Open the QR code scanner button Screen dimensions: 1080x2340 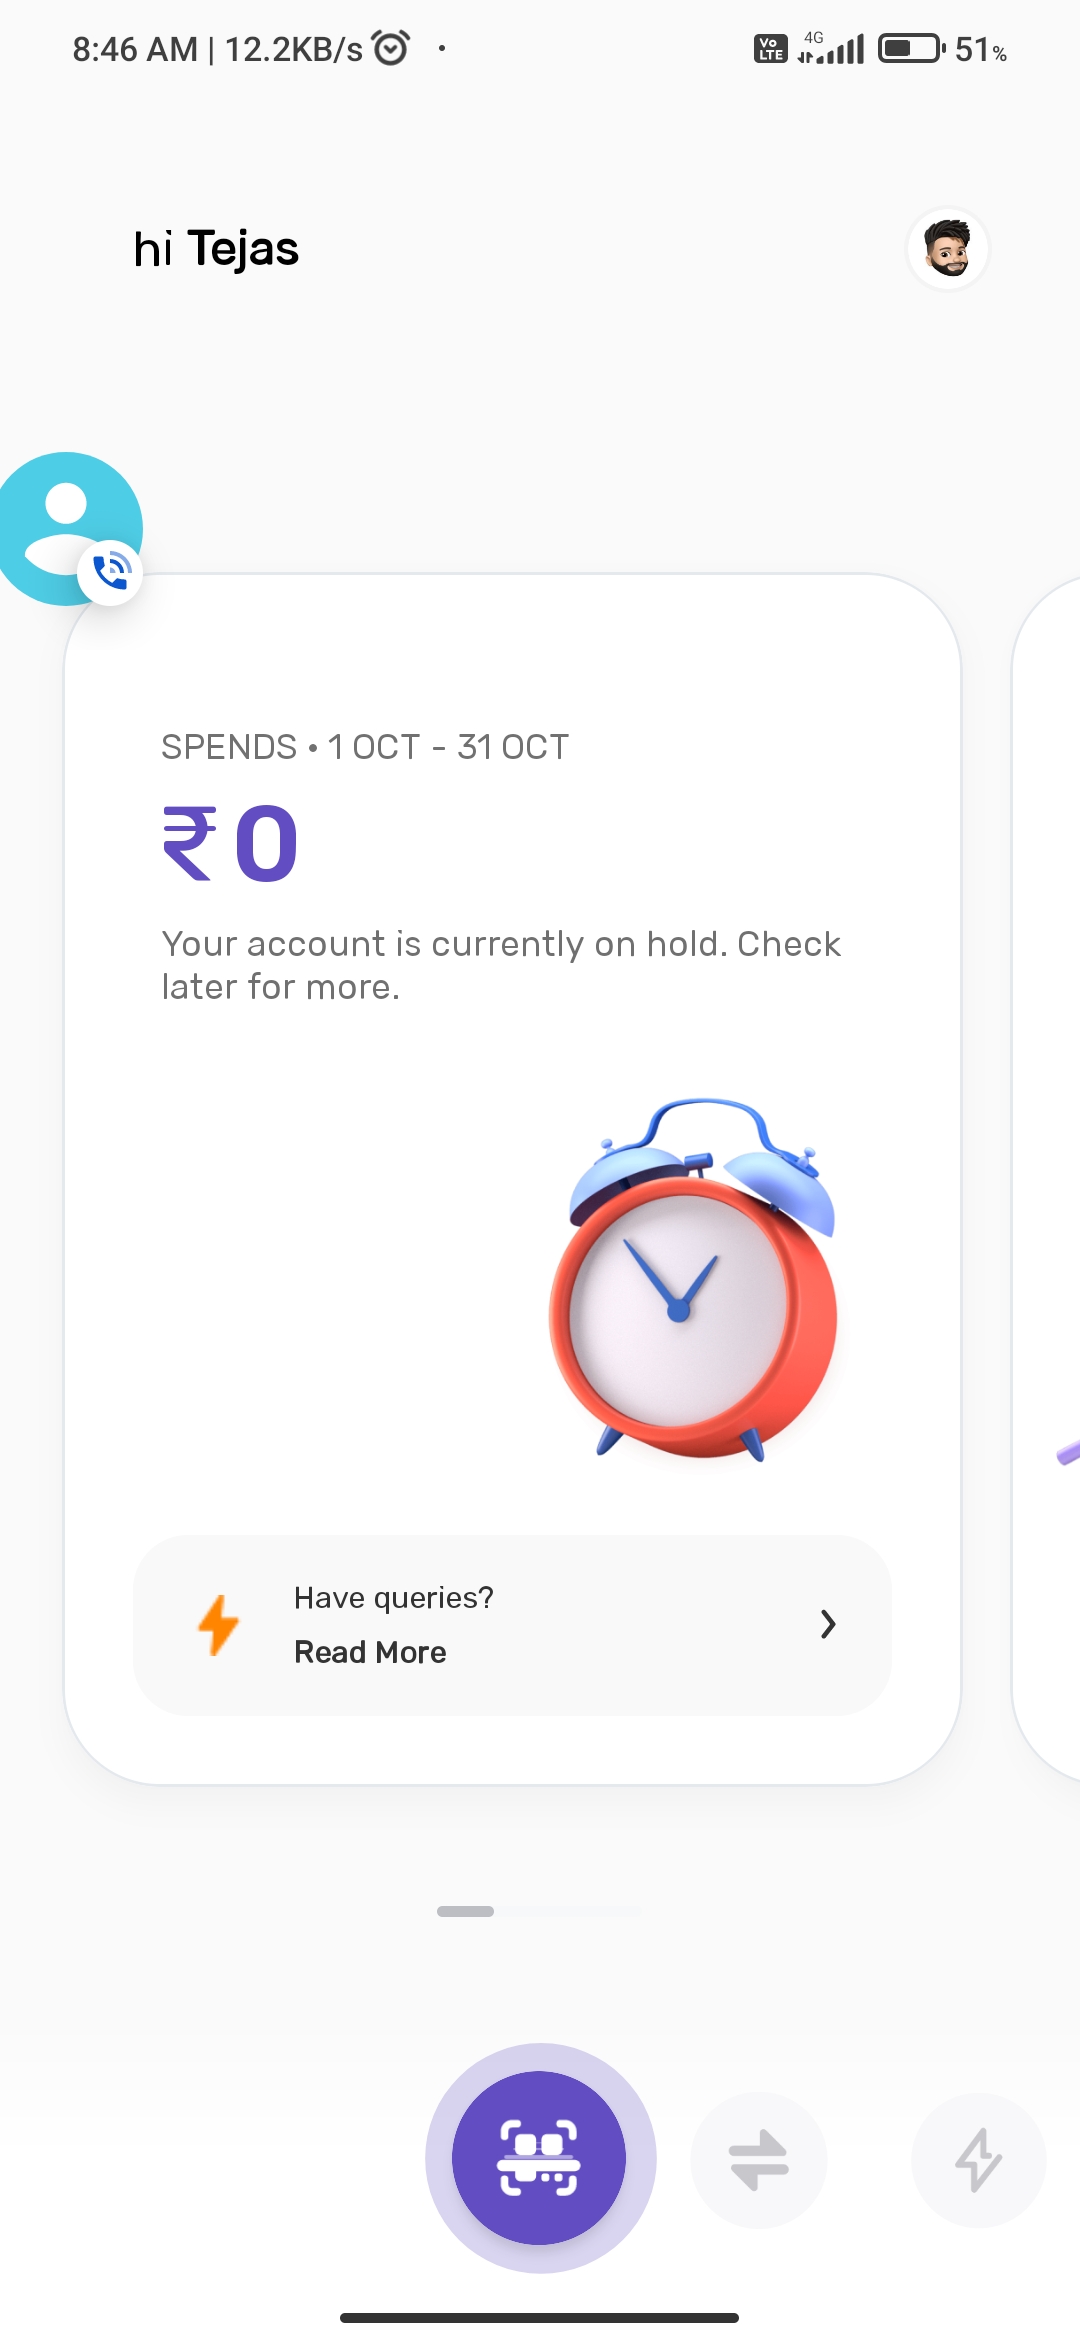[539, 2158]
